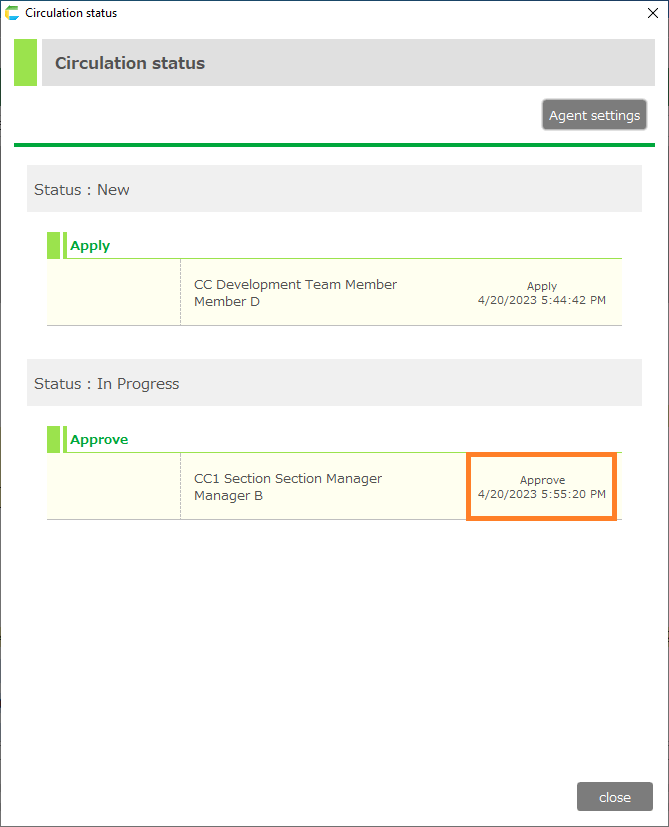The width and height of the screenshot is (669, 827).
Task: Select the Apply section heading
Action: [x=90, y=246]
